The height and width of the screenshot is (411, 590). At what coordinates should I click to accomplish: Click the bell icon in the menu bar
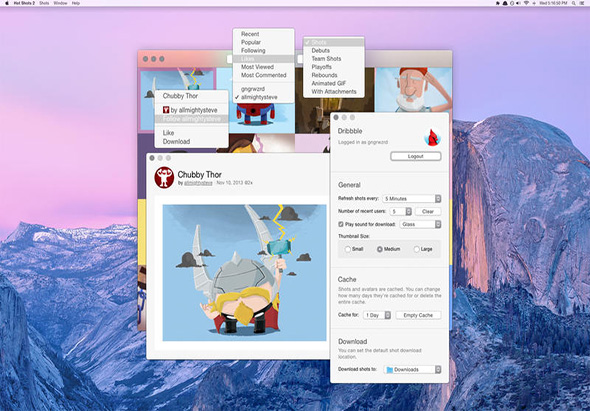[x=505, y=3]
